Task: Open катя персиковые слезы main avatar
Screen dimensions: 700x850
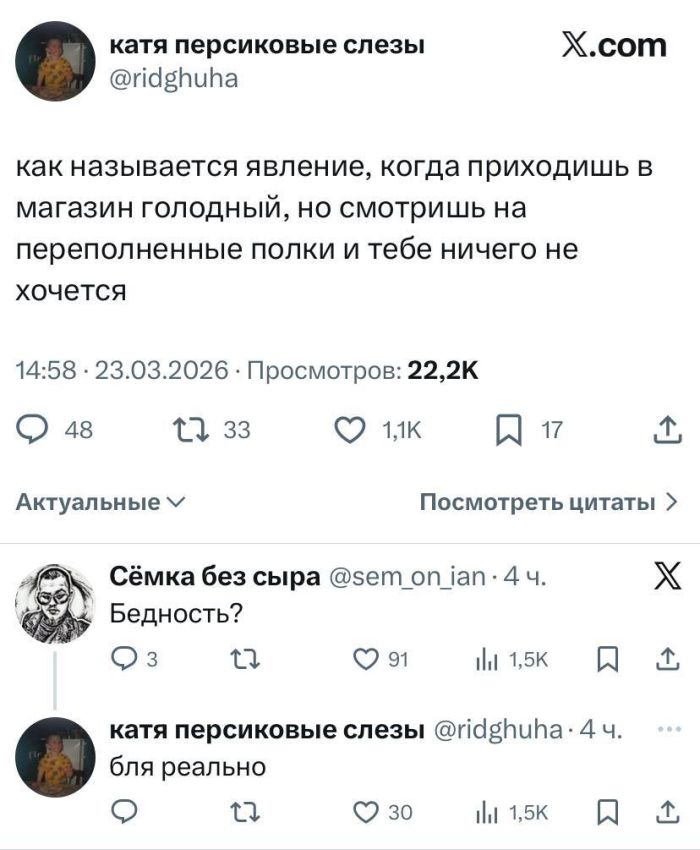Action: [55, 61]
